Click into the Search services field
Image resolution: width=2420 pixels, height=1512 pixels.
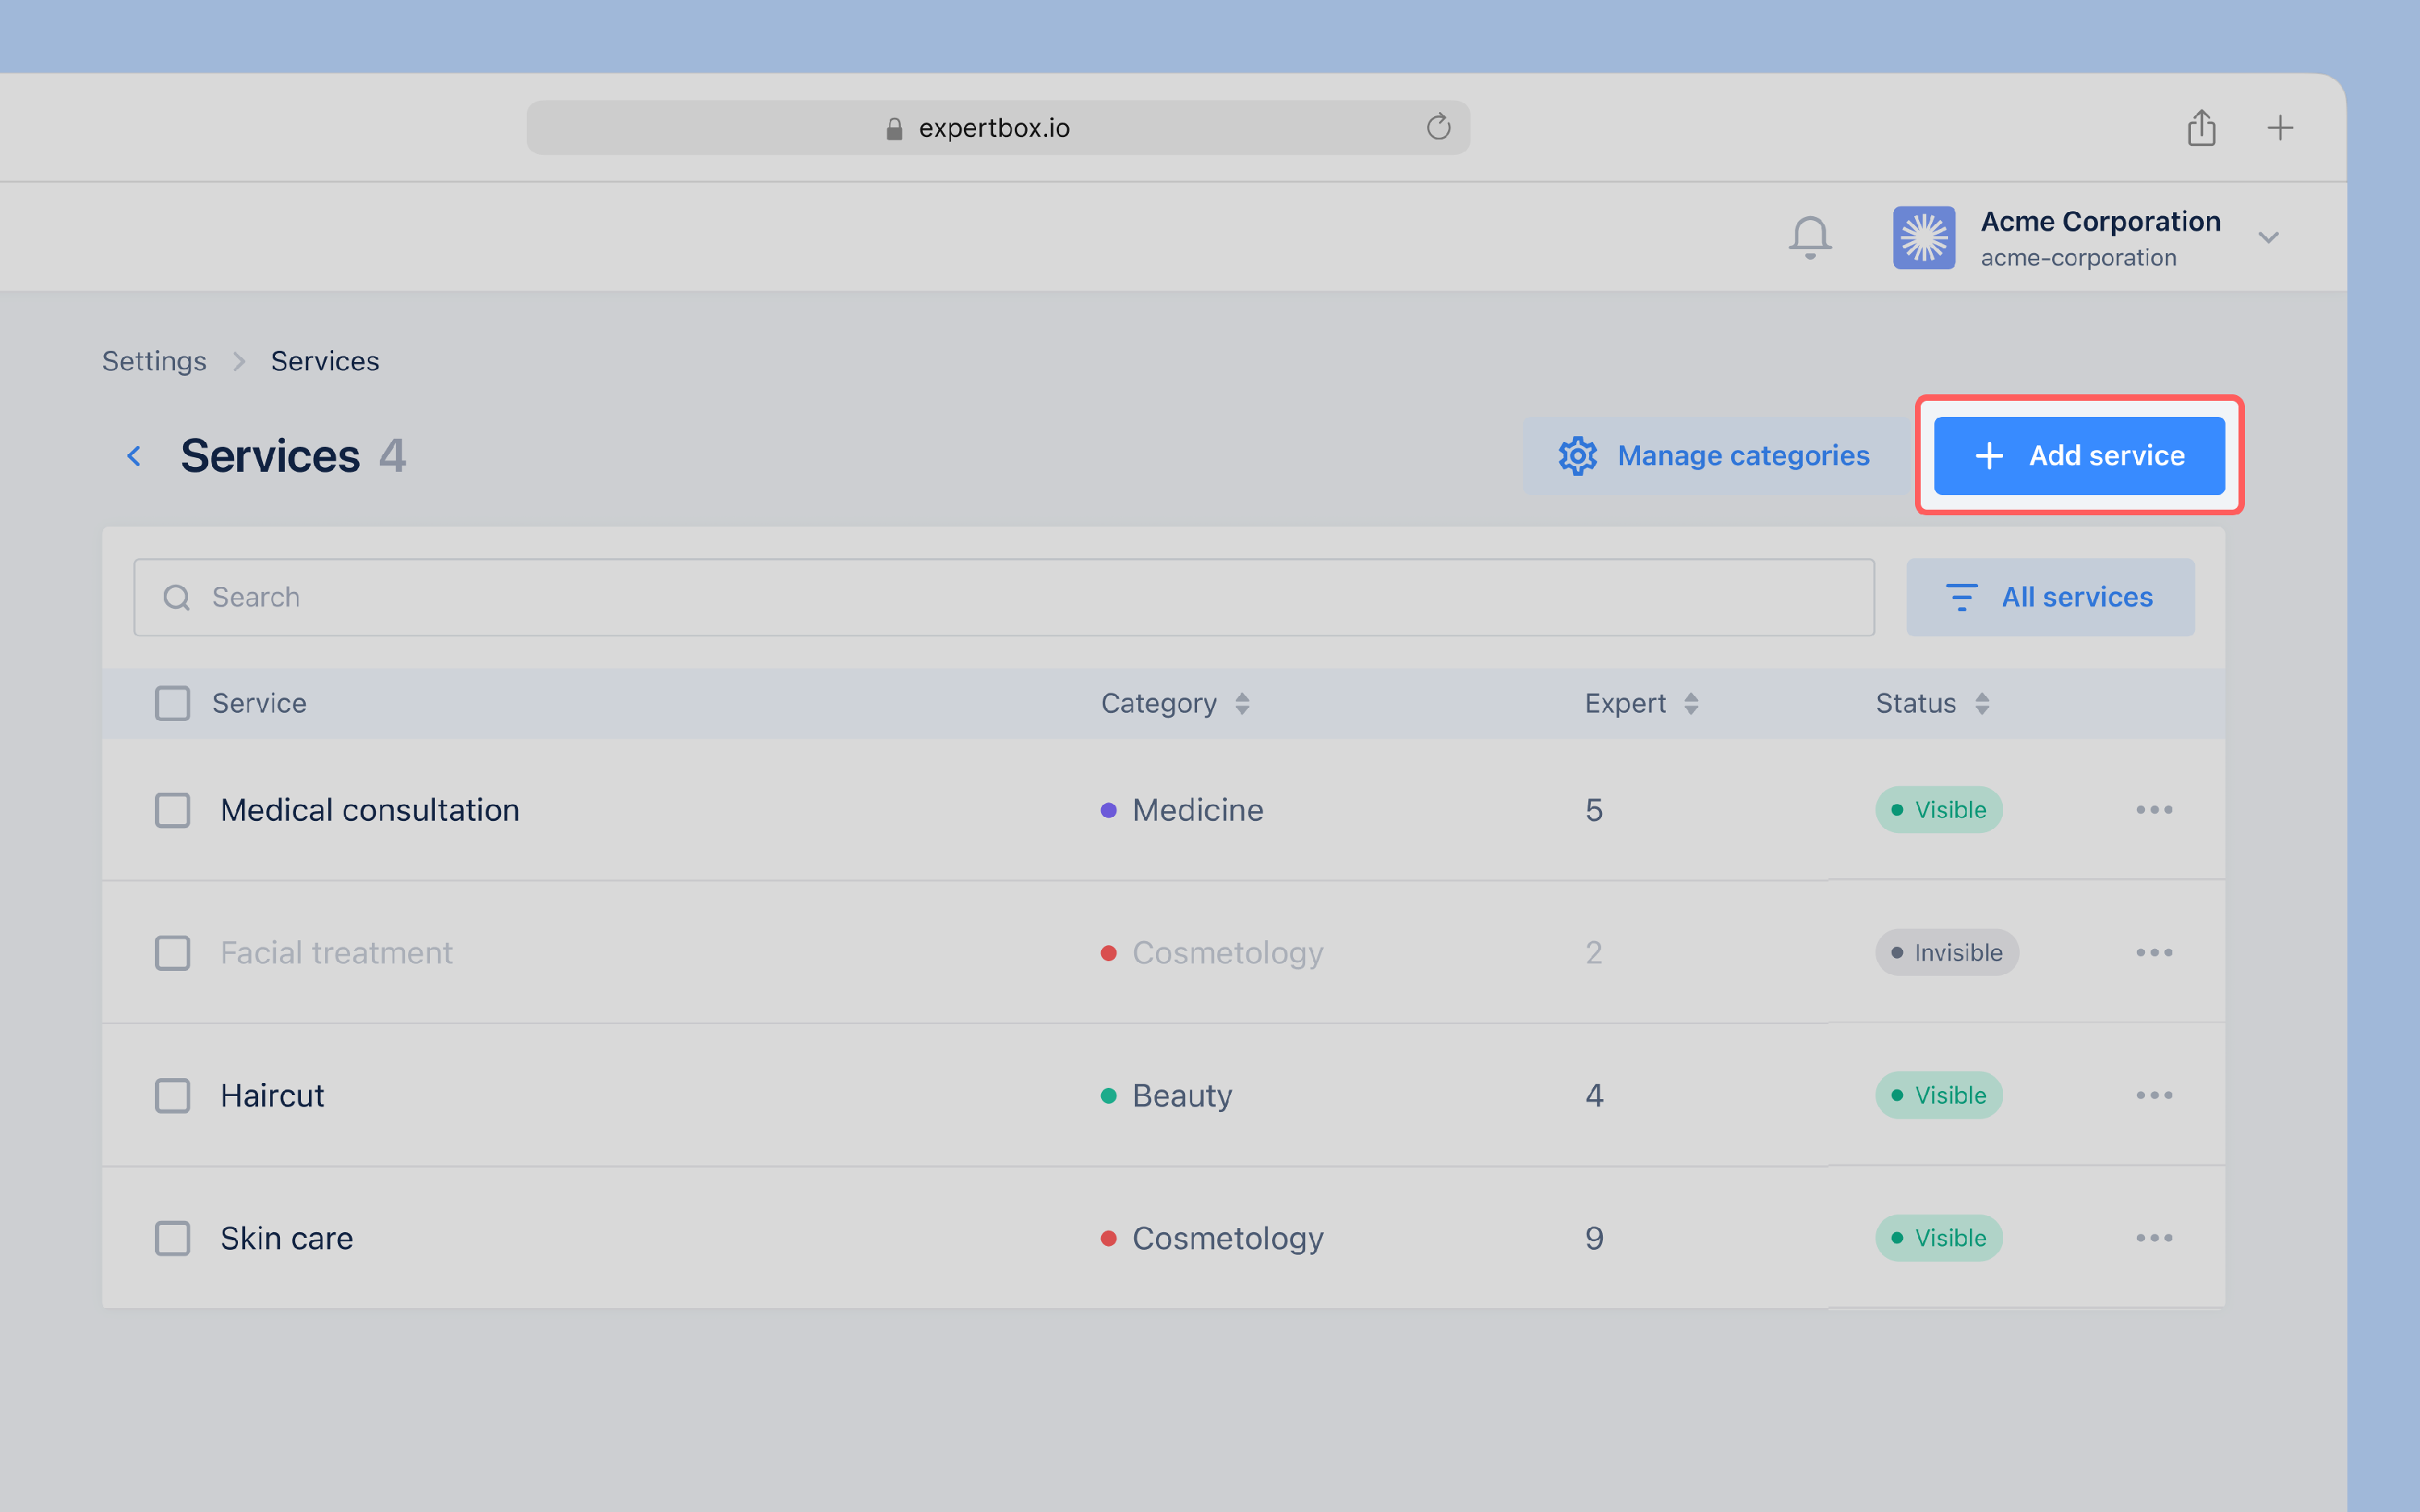1003,597
